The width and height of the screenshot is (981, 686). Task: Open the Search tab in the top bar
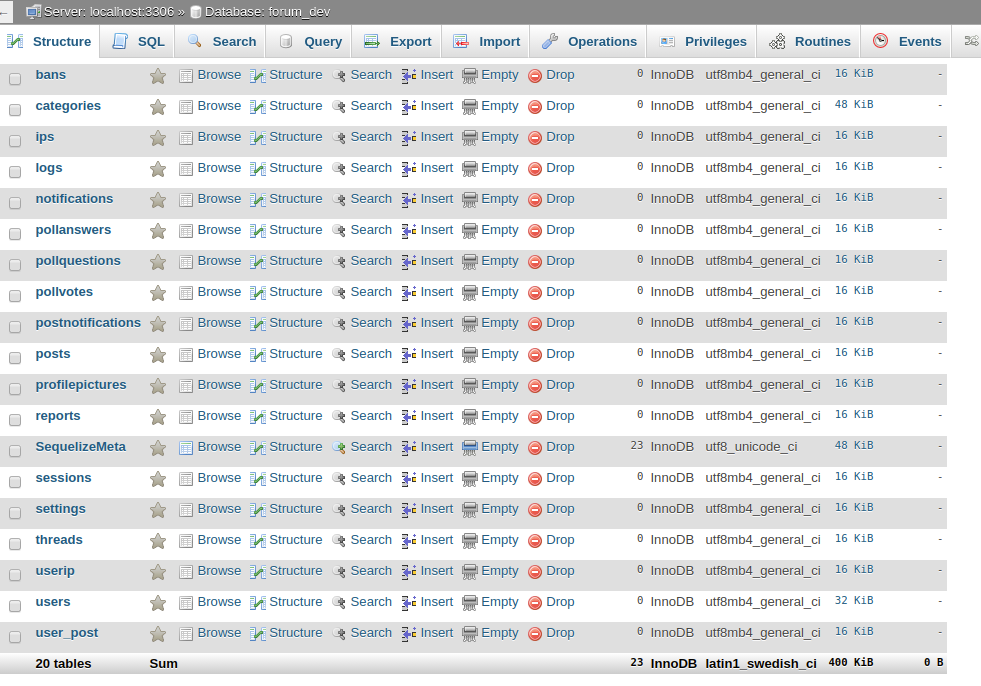221,41
